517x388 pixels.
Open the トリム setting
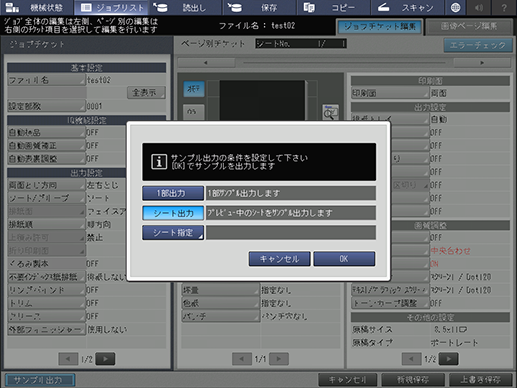[46, 303]
